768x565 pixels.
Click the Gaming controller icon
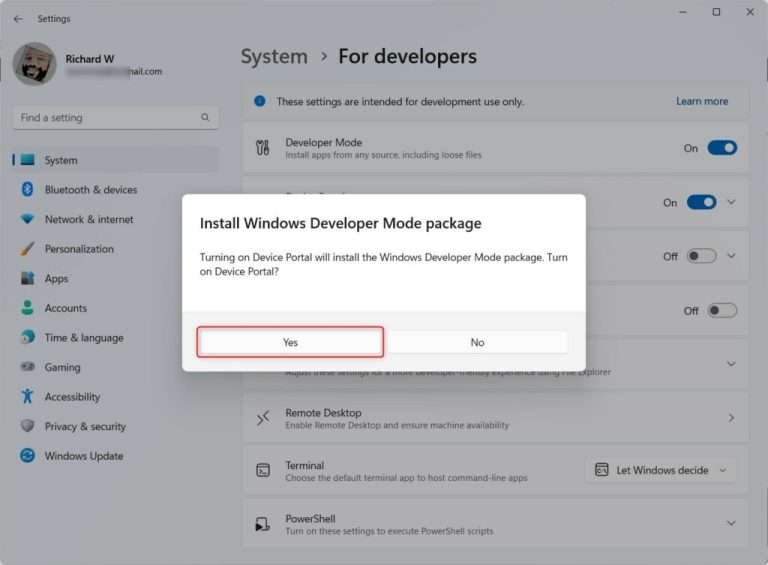[27, 366]
